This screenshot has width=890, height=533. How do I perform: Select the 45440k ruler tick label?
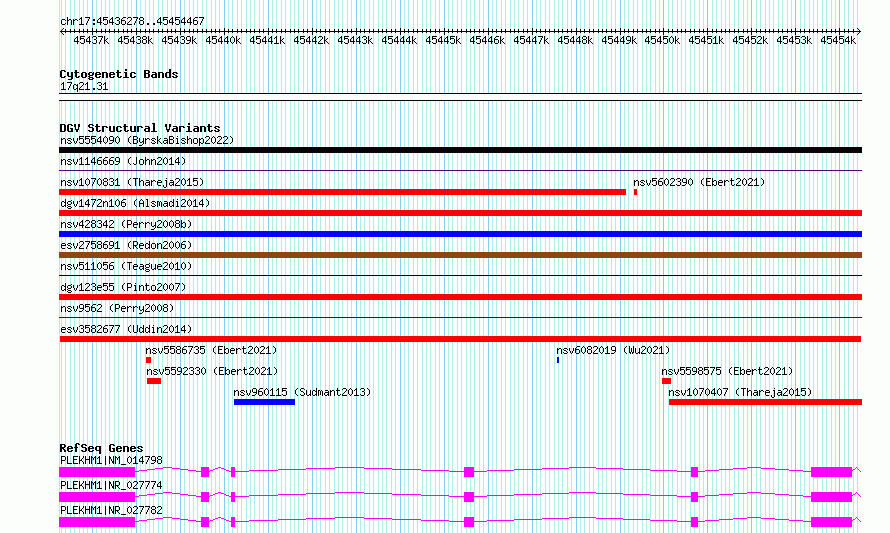pos(223,40)
